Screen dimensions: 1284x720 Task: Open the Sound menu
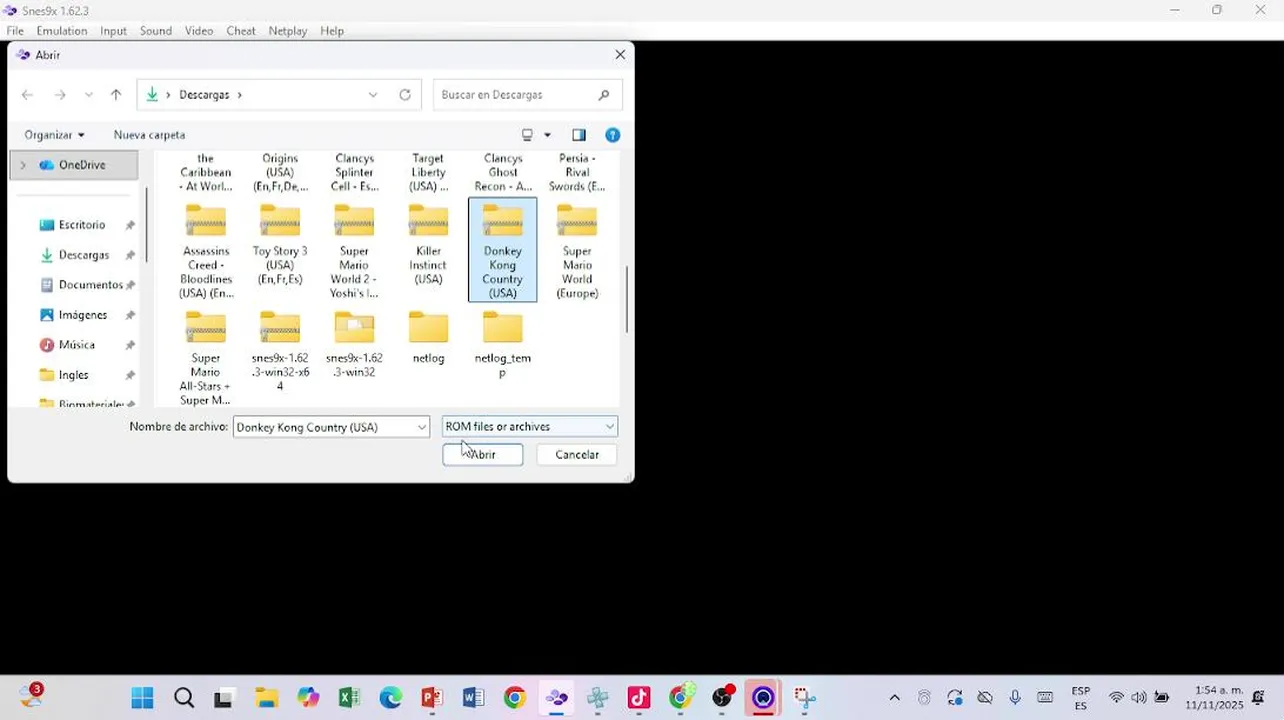click(156, 31)
